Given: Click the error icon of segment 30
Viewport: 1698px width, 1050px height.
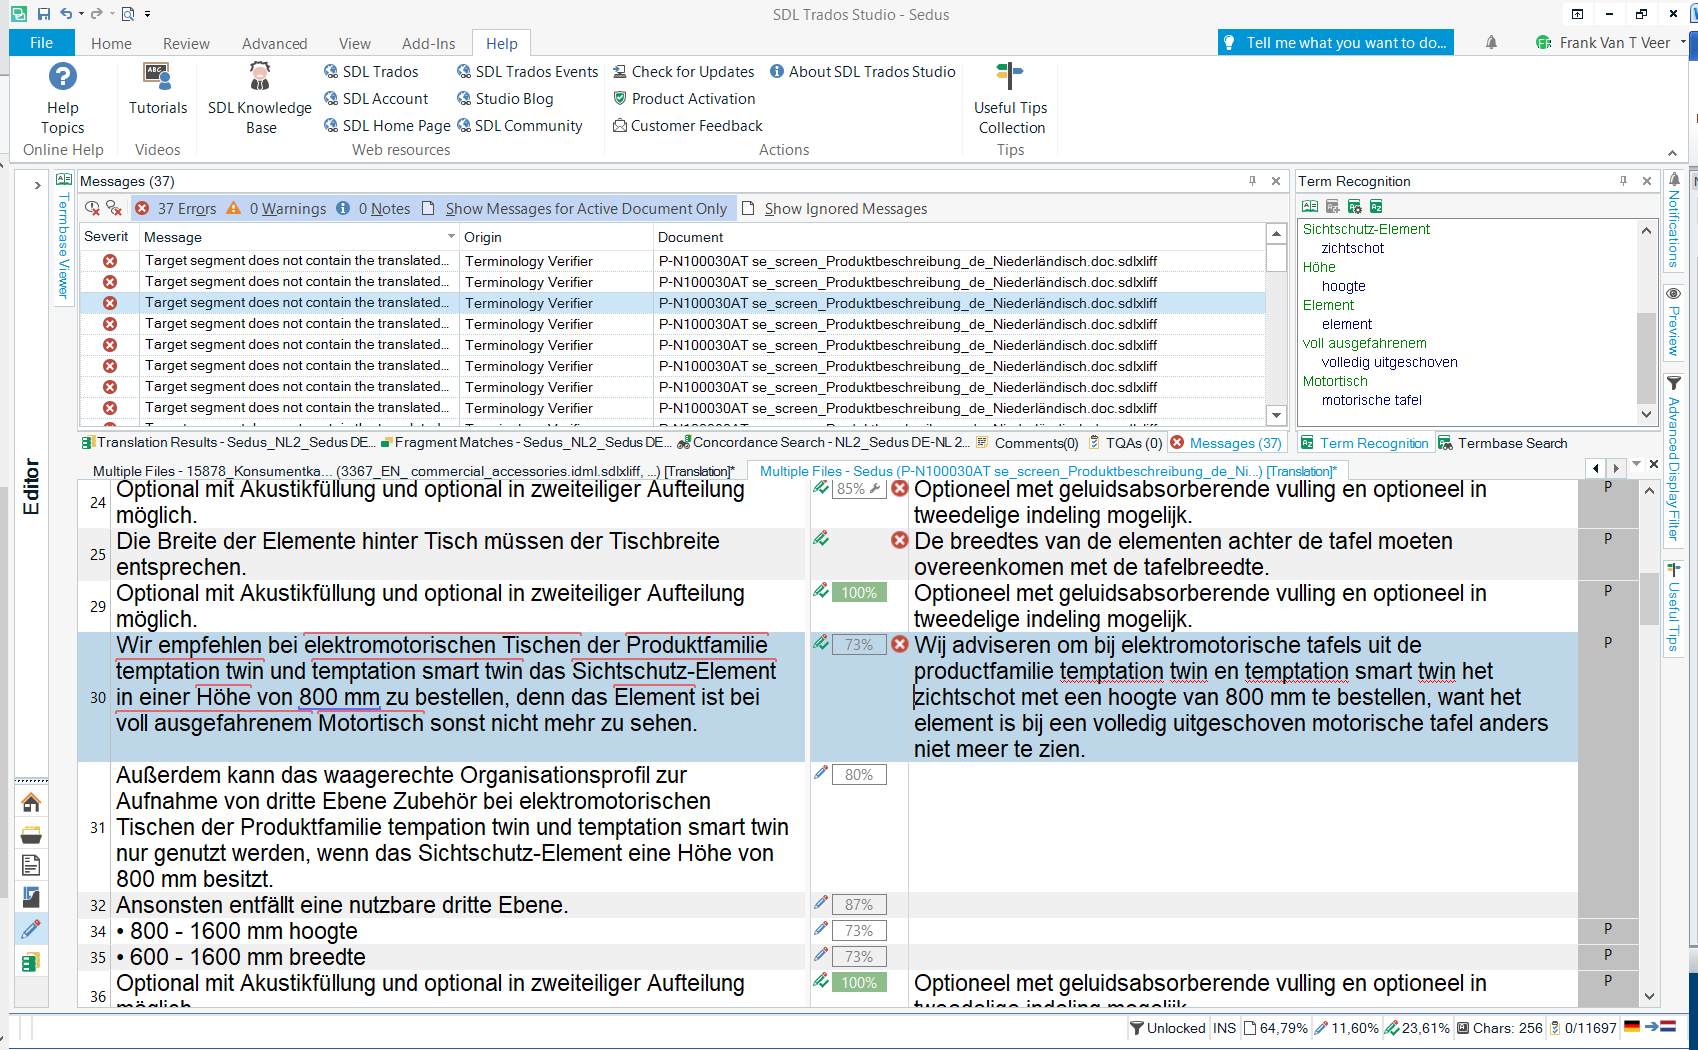Looking at the screenshot, I should point(900,644).
